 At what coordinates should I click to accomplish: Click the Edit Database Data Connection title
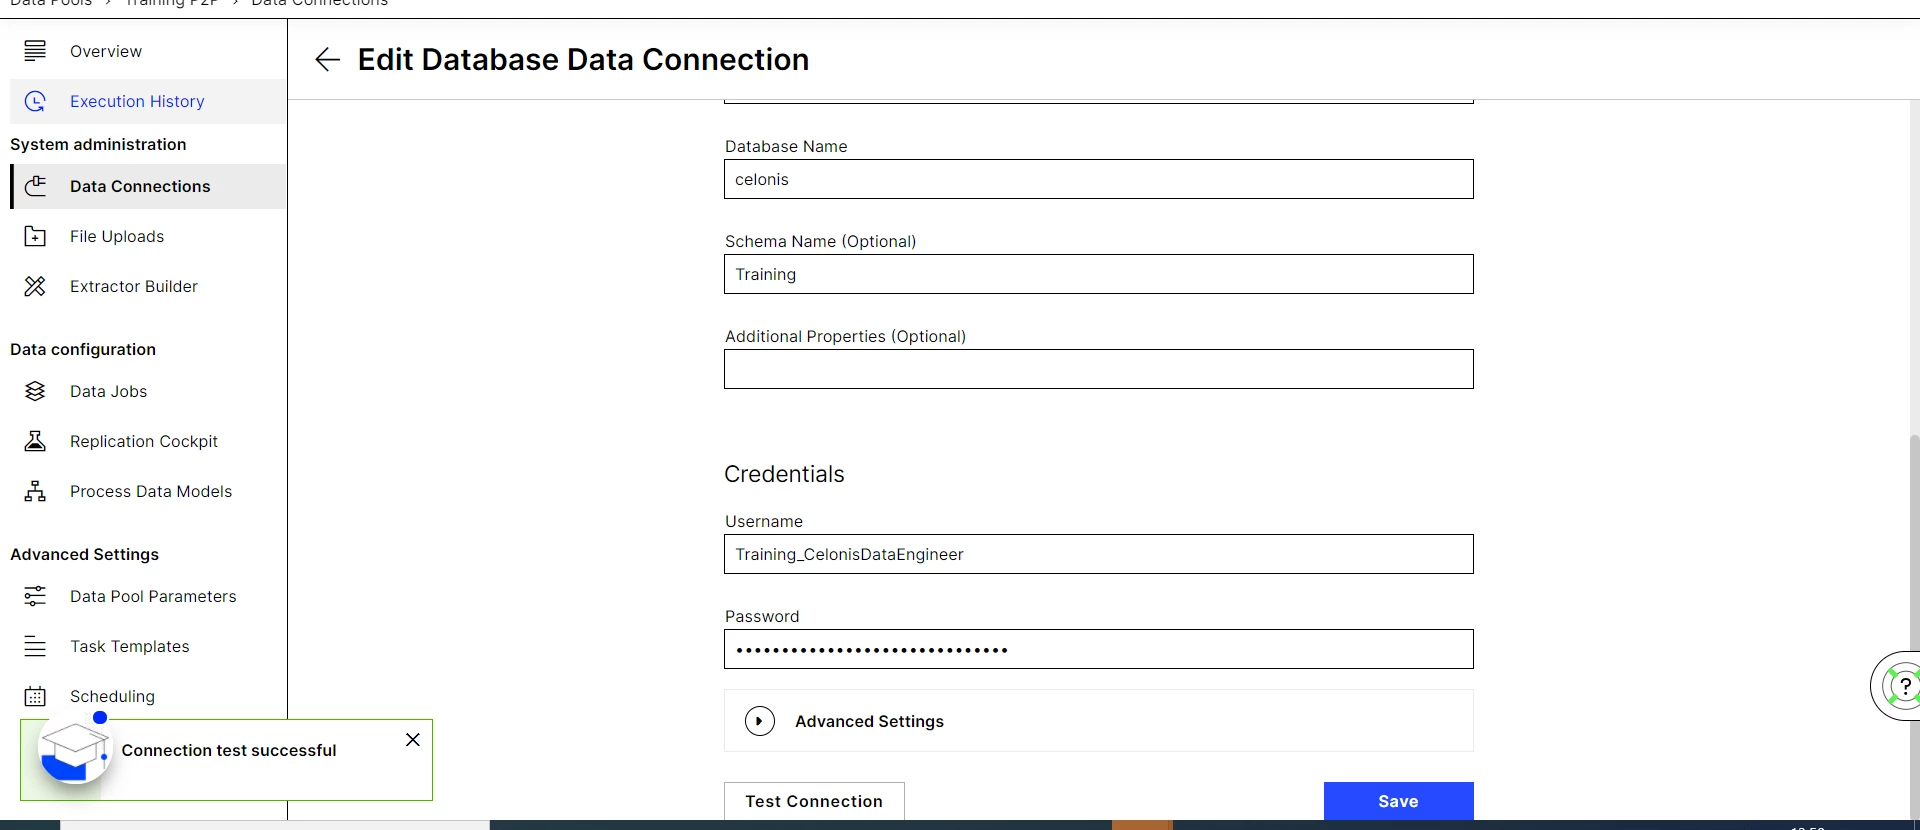pos(584,60)
